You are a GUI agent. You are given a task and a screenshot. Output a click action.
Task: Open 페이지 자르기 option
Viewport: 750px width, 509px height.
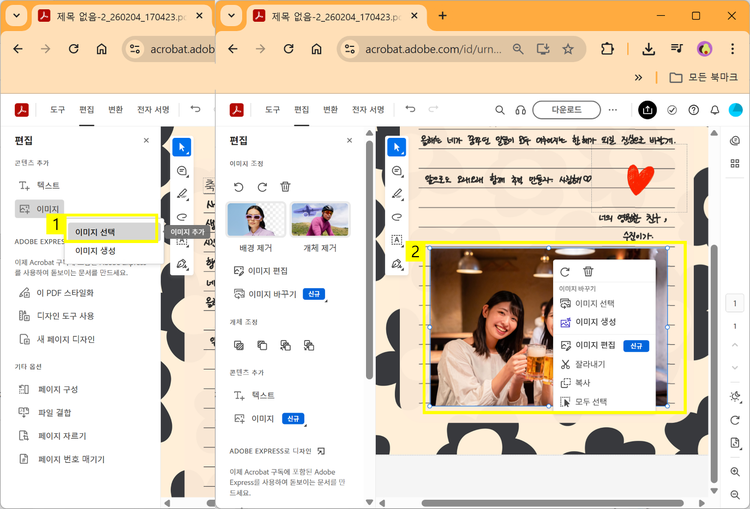point(52,436)
